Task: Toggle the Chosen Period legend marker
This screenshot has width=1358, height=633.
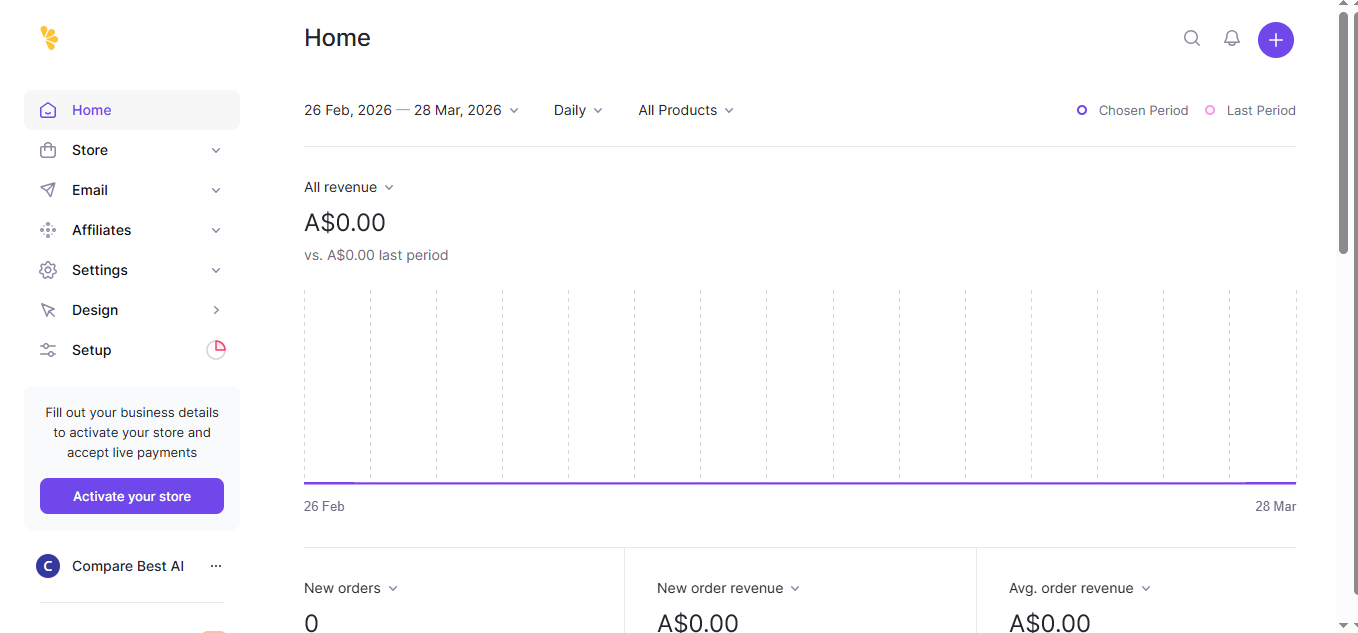Action: pyautogui.click(x=1082, y=110)
